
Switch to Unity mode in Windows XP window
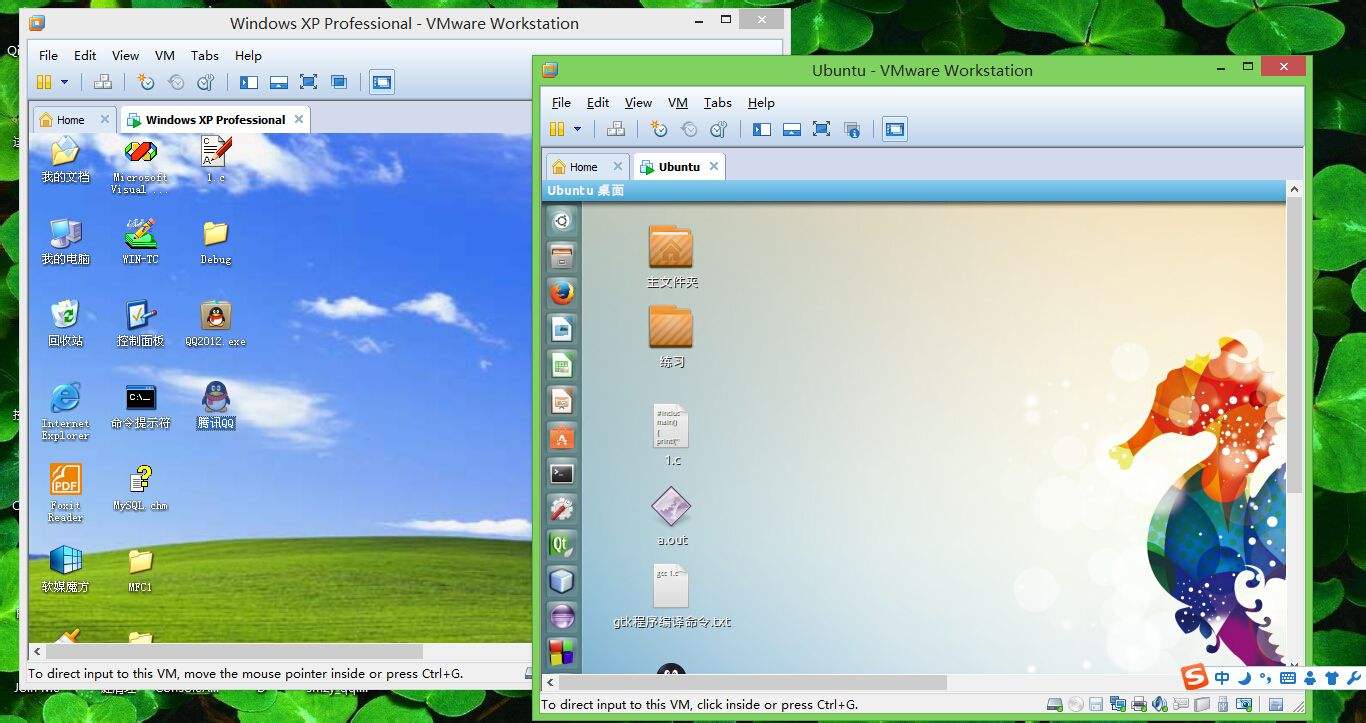(x=339, y=82)
